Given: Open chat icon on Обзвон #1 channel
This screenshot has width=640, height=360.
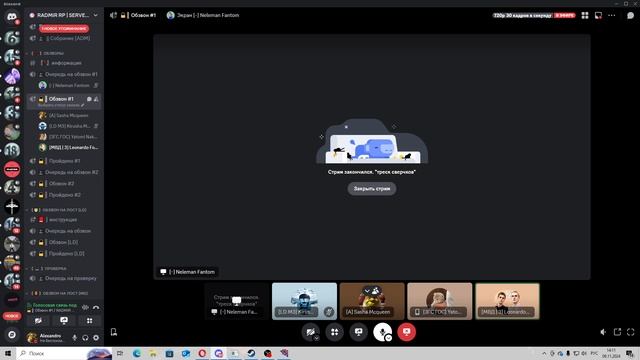Looking at the screenshot, I should pyautogui.click(x=89, y=99).
